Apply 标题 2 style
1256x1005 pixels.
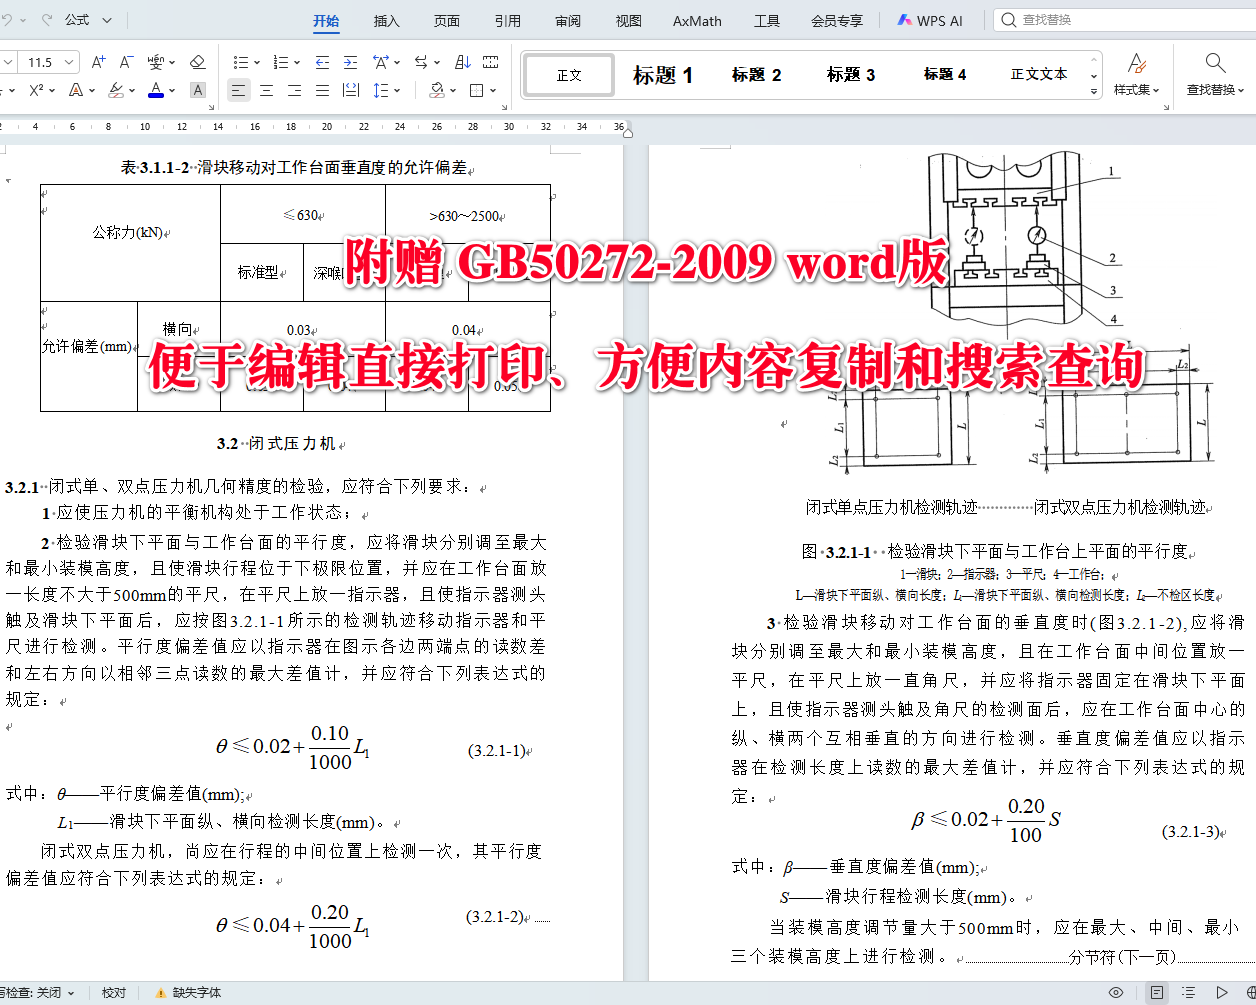pyautogui.click(x=757, y=75)
